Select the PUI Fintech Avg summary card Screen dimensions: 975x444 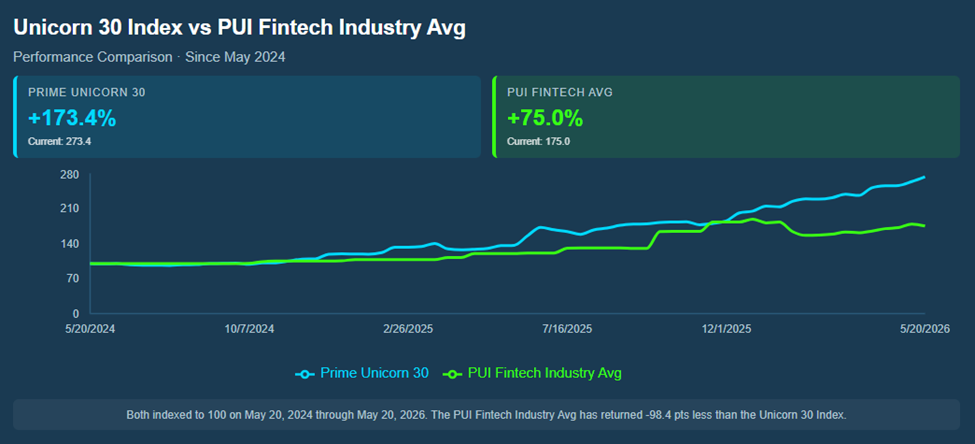click(726, 117)
